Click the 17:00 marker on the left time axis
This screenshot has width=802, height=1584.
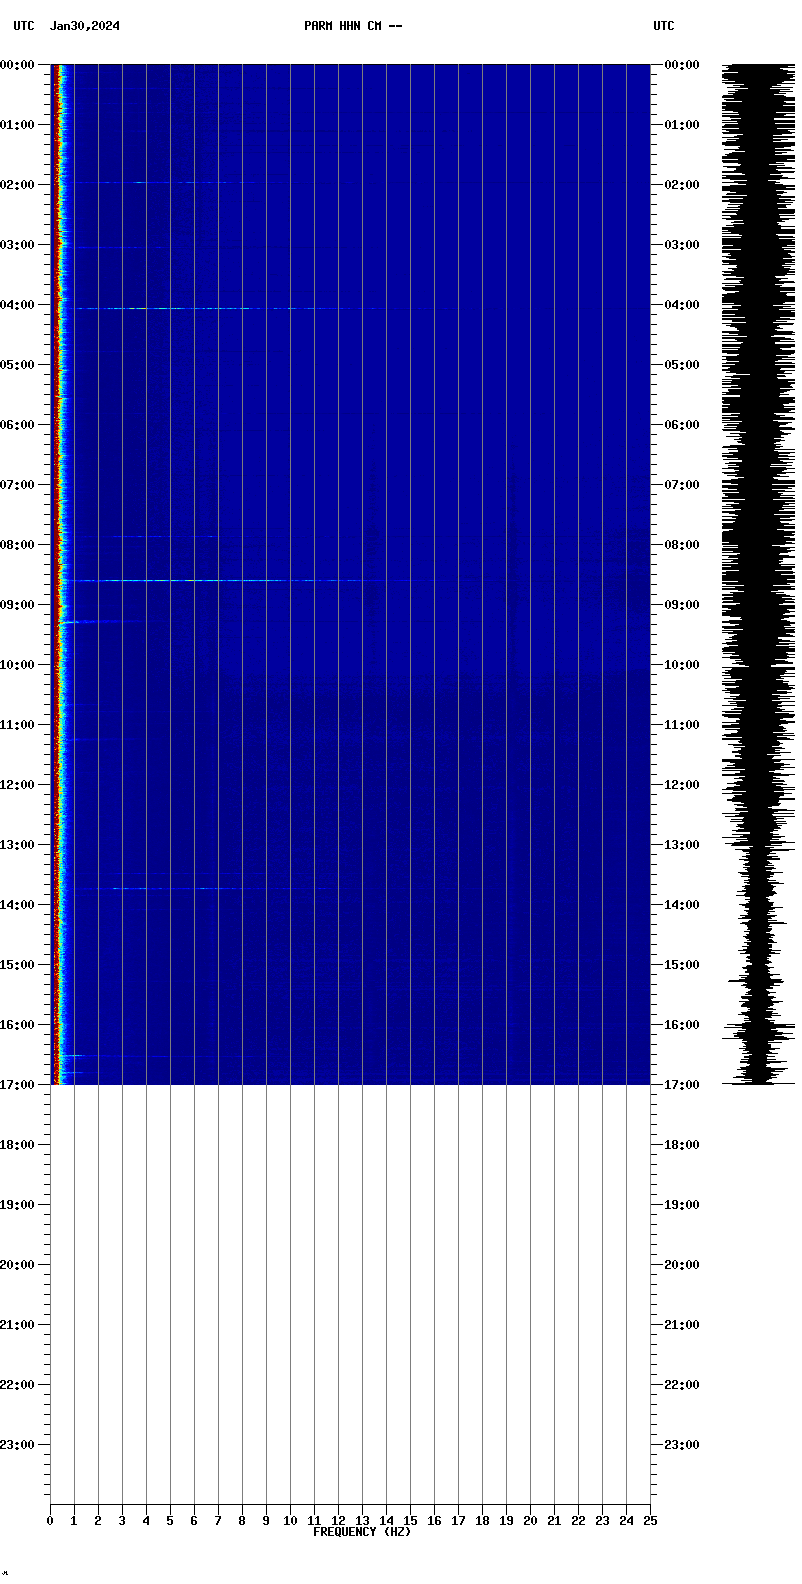(20, 1085)
